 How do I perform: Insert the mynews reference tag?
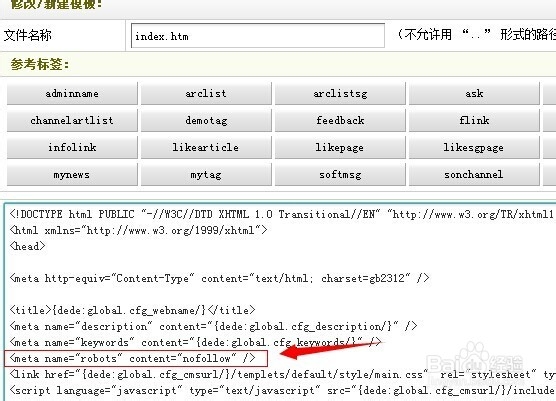72,174
